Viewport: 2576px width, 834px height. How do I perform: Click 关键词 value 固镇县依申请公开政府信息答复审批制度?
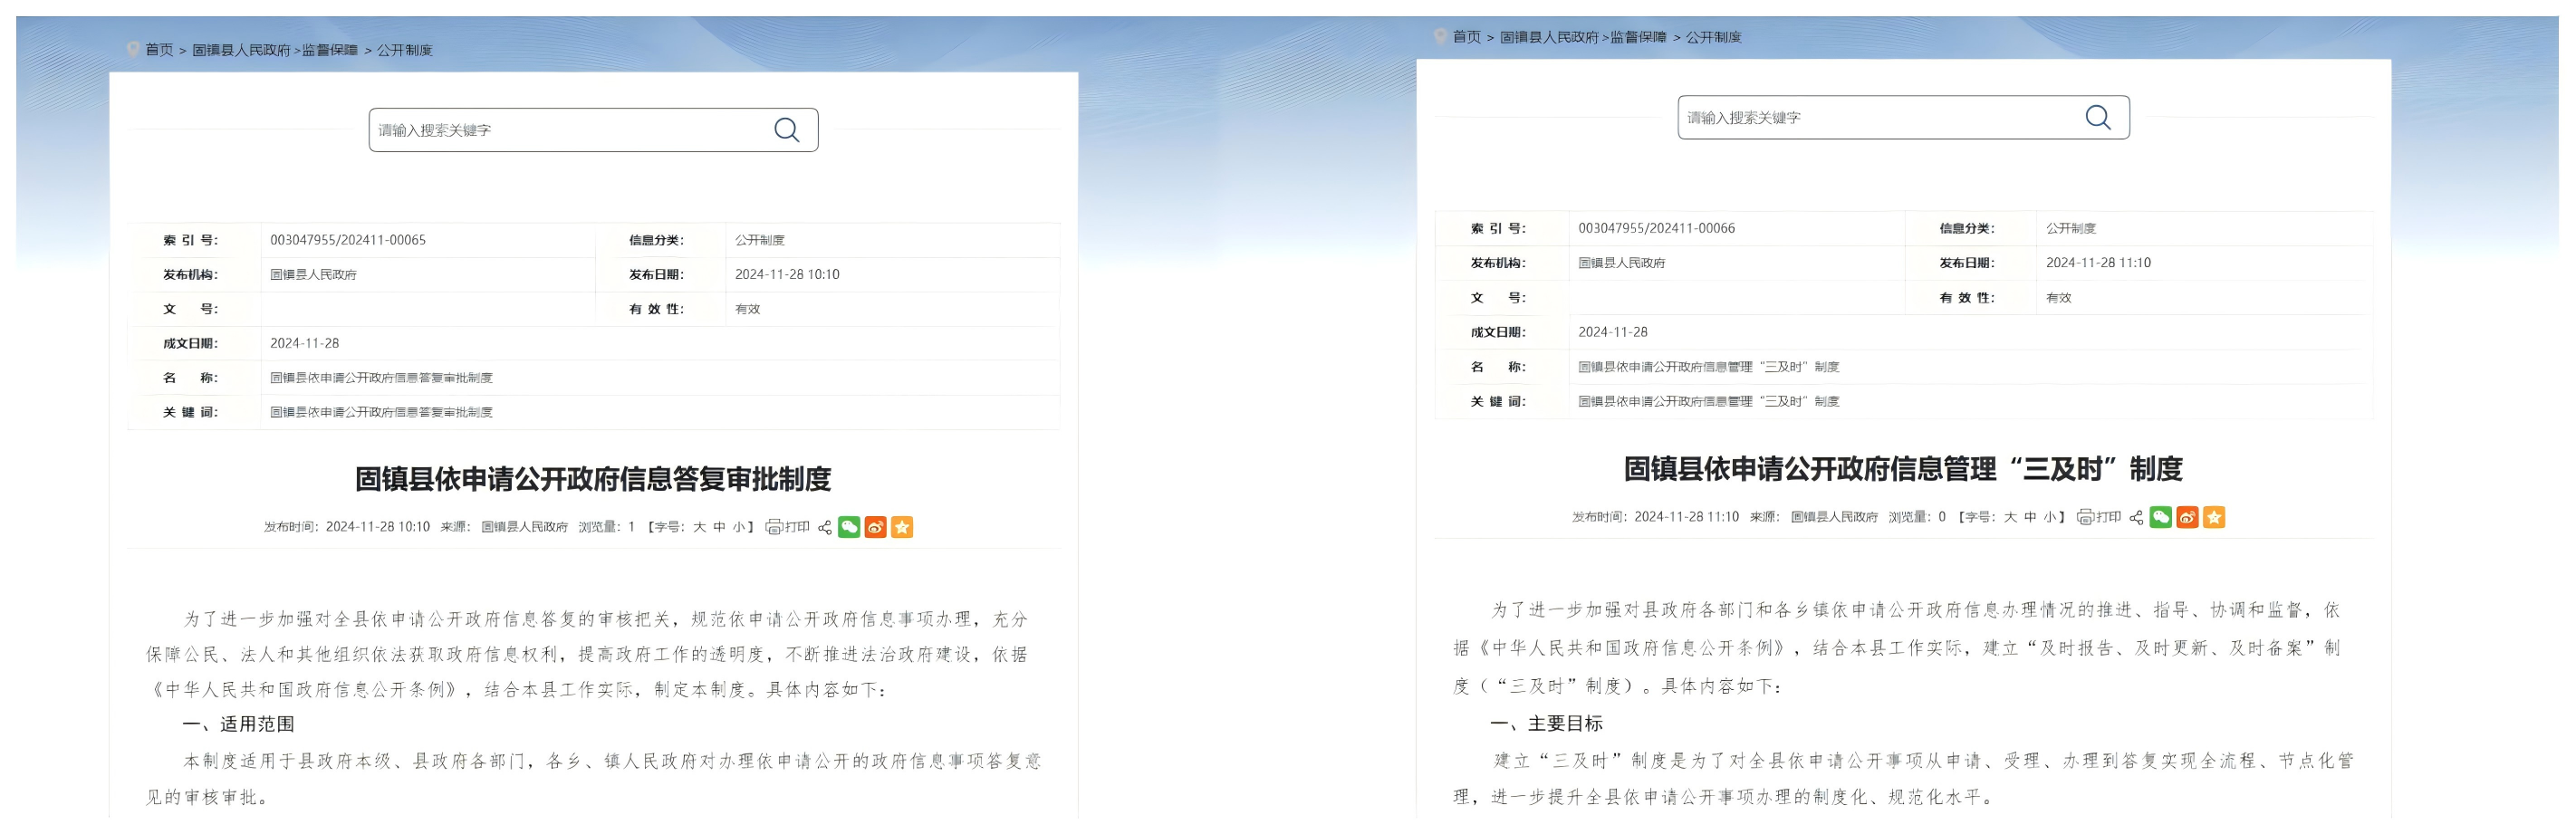pos(381,412)
